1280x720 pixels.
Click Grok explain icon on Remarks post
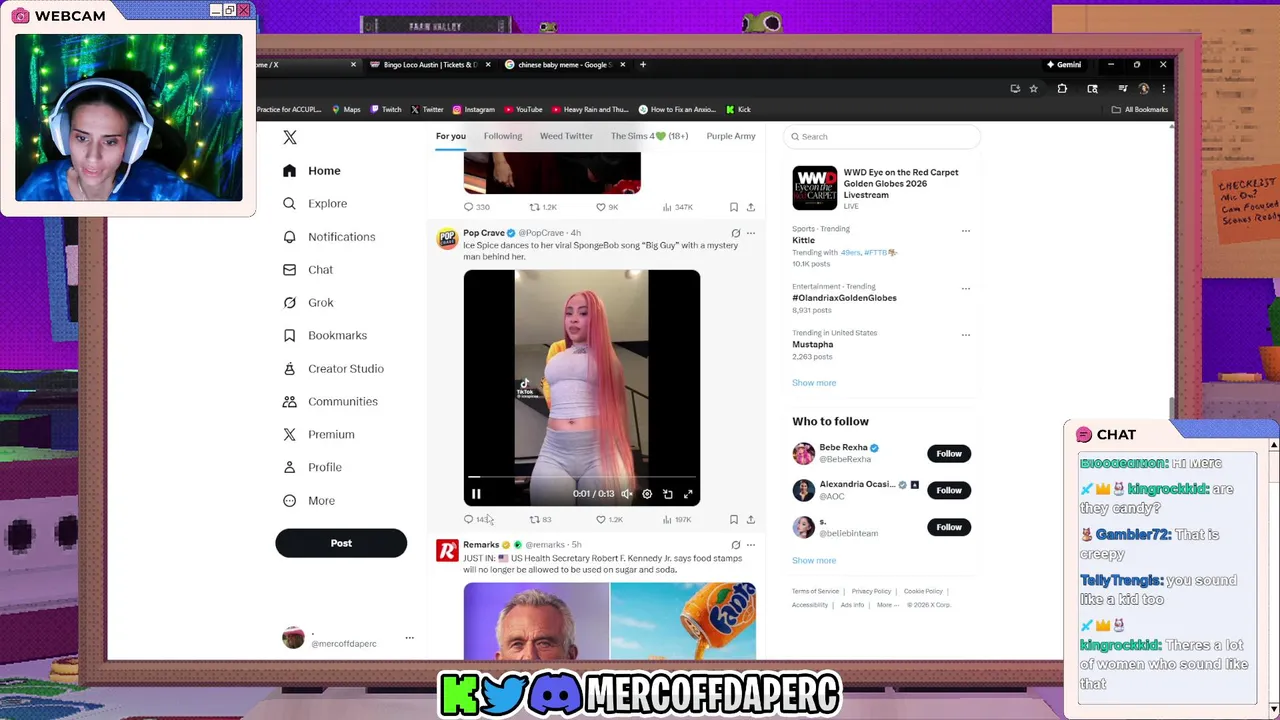pyautogui.click(x=736, y=545)
